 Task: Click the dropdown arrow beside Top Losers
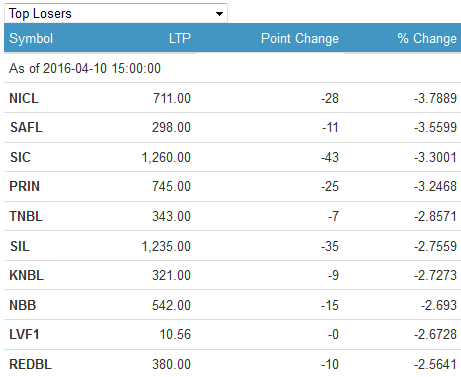coord(219,14)
